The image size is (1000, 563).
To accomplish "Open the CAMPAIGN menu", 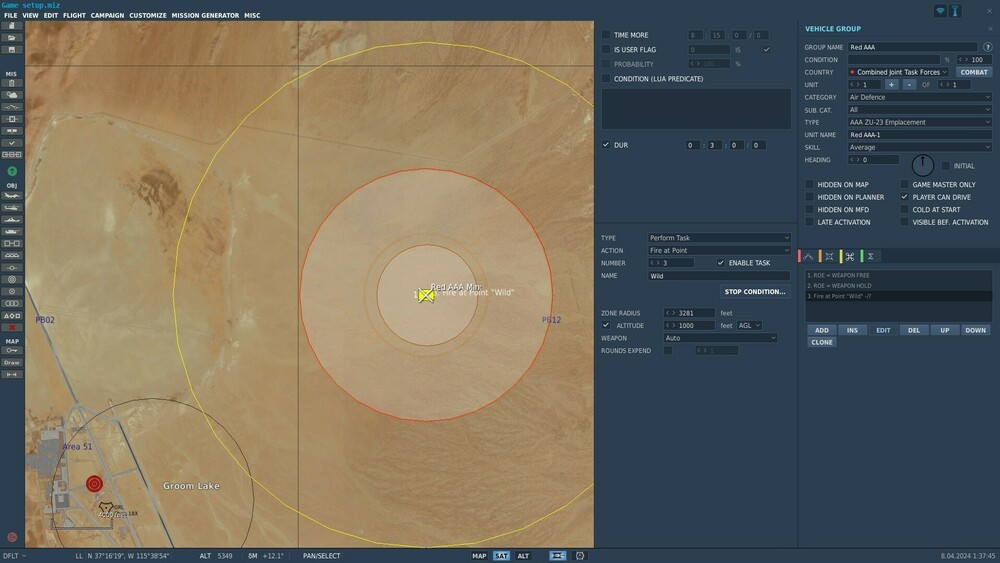I will coord(107,16).
